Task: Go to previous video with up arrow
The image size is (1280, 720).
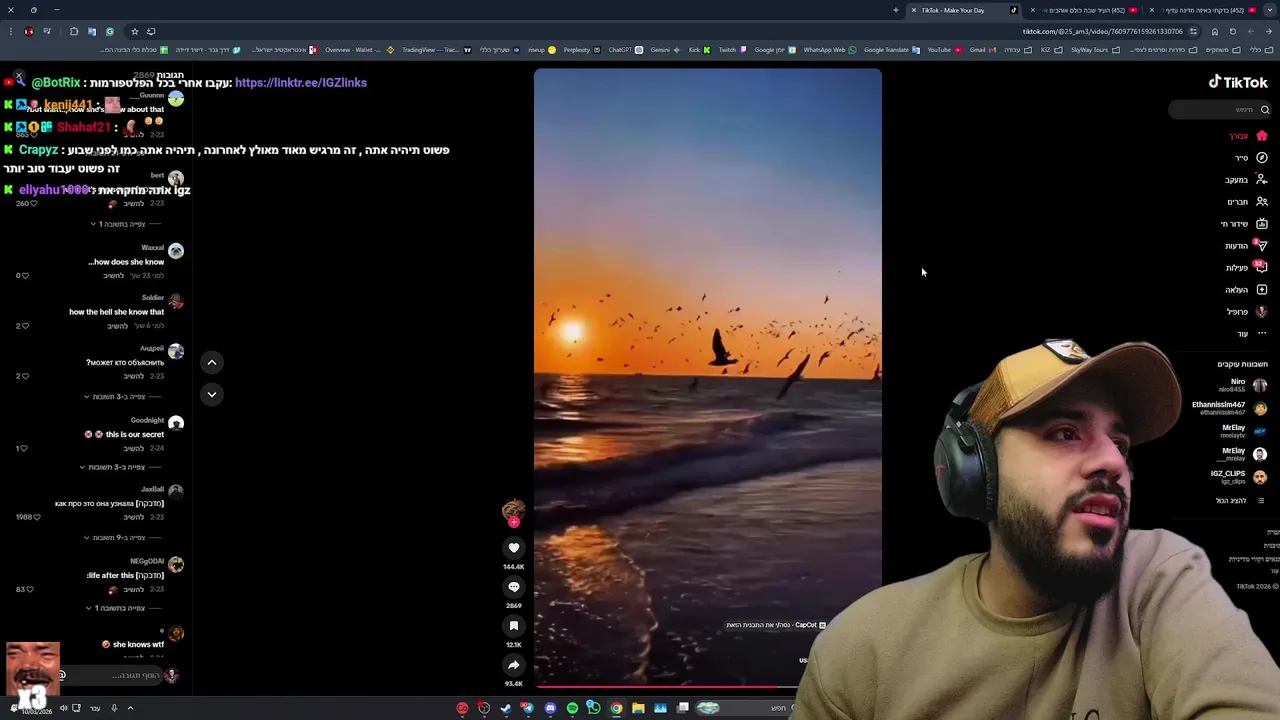Action: tap(212, 362)
